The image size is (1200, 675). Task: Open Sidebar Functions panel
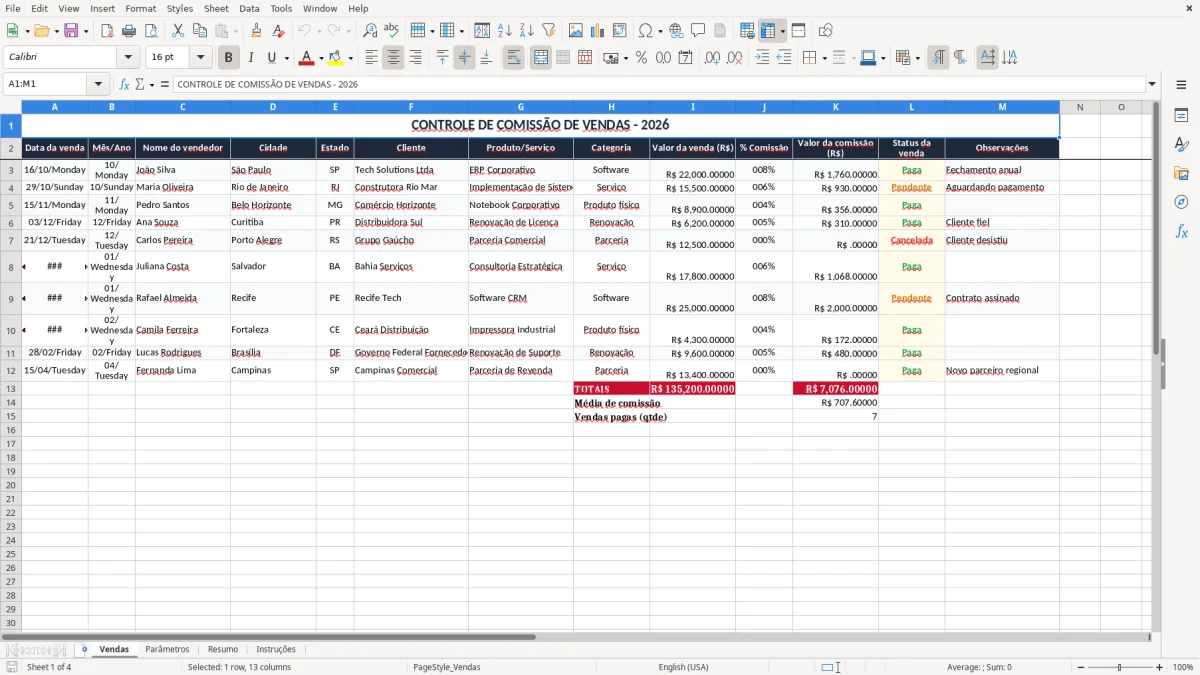click(x=1181, y=232)
